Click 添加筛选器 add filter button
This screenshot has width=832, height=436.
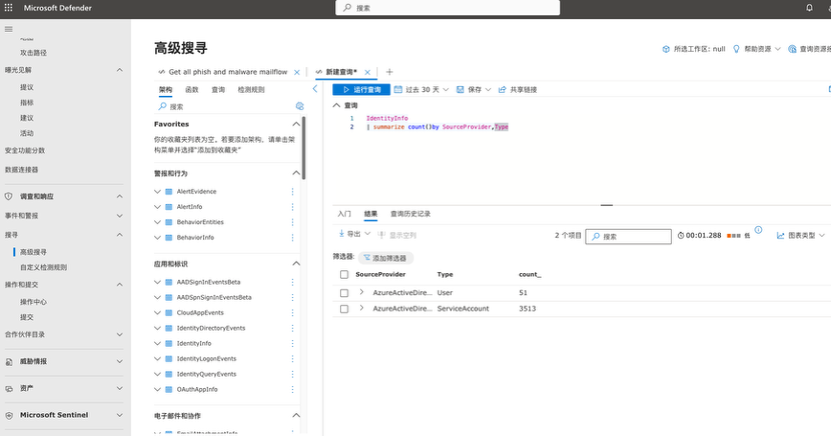386,258
